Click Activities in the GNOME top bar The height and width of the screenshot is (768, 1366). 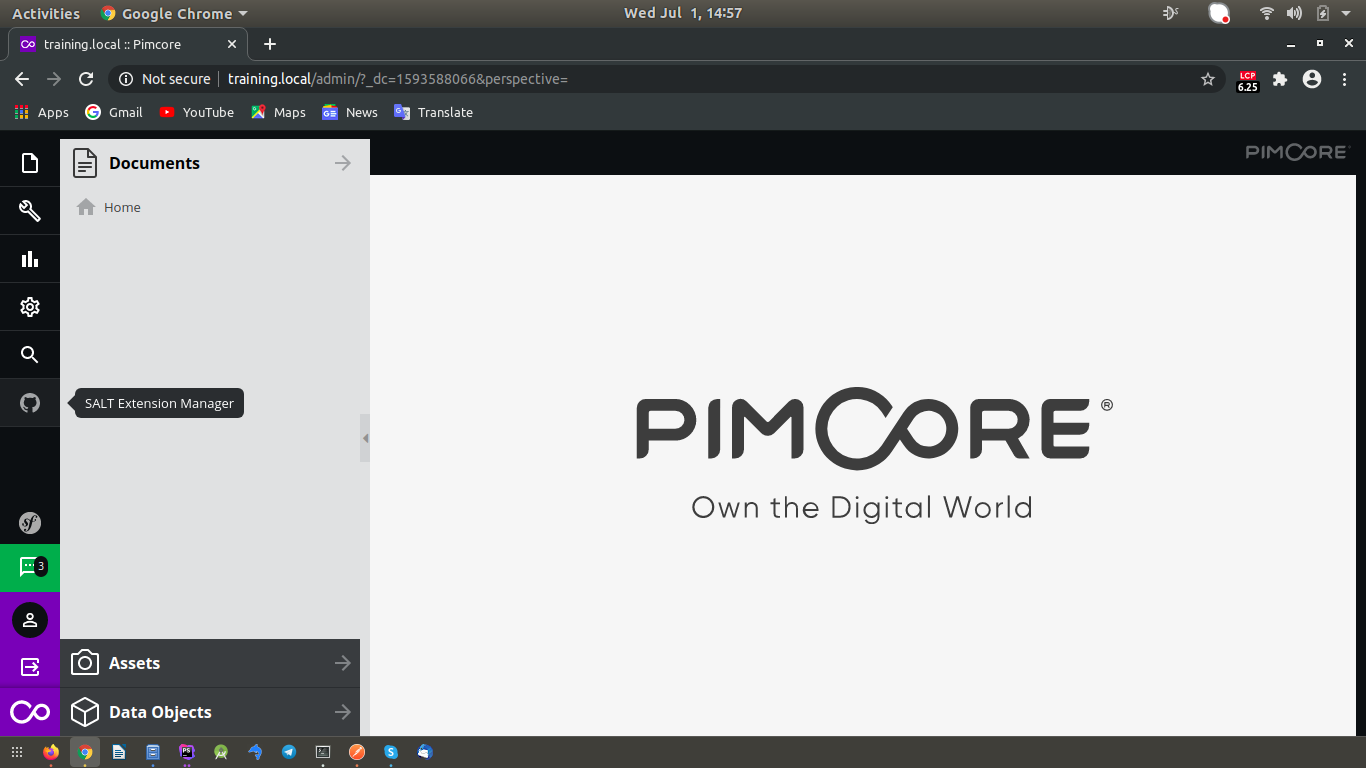tap(46, 13)
